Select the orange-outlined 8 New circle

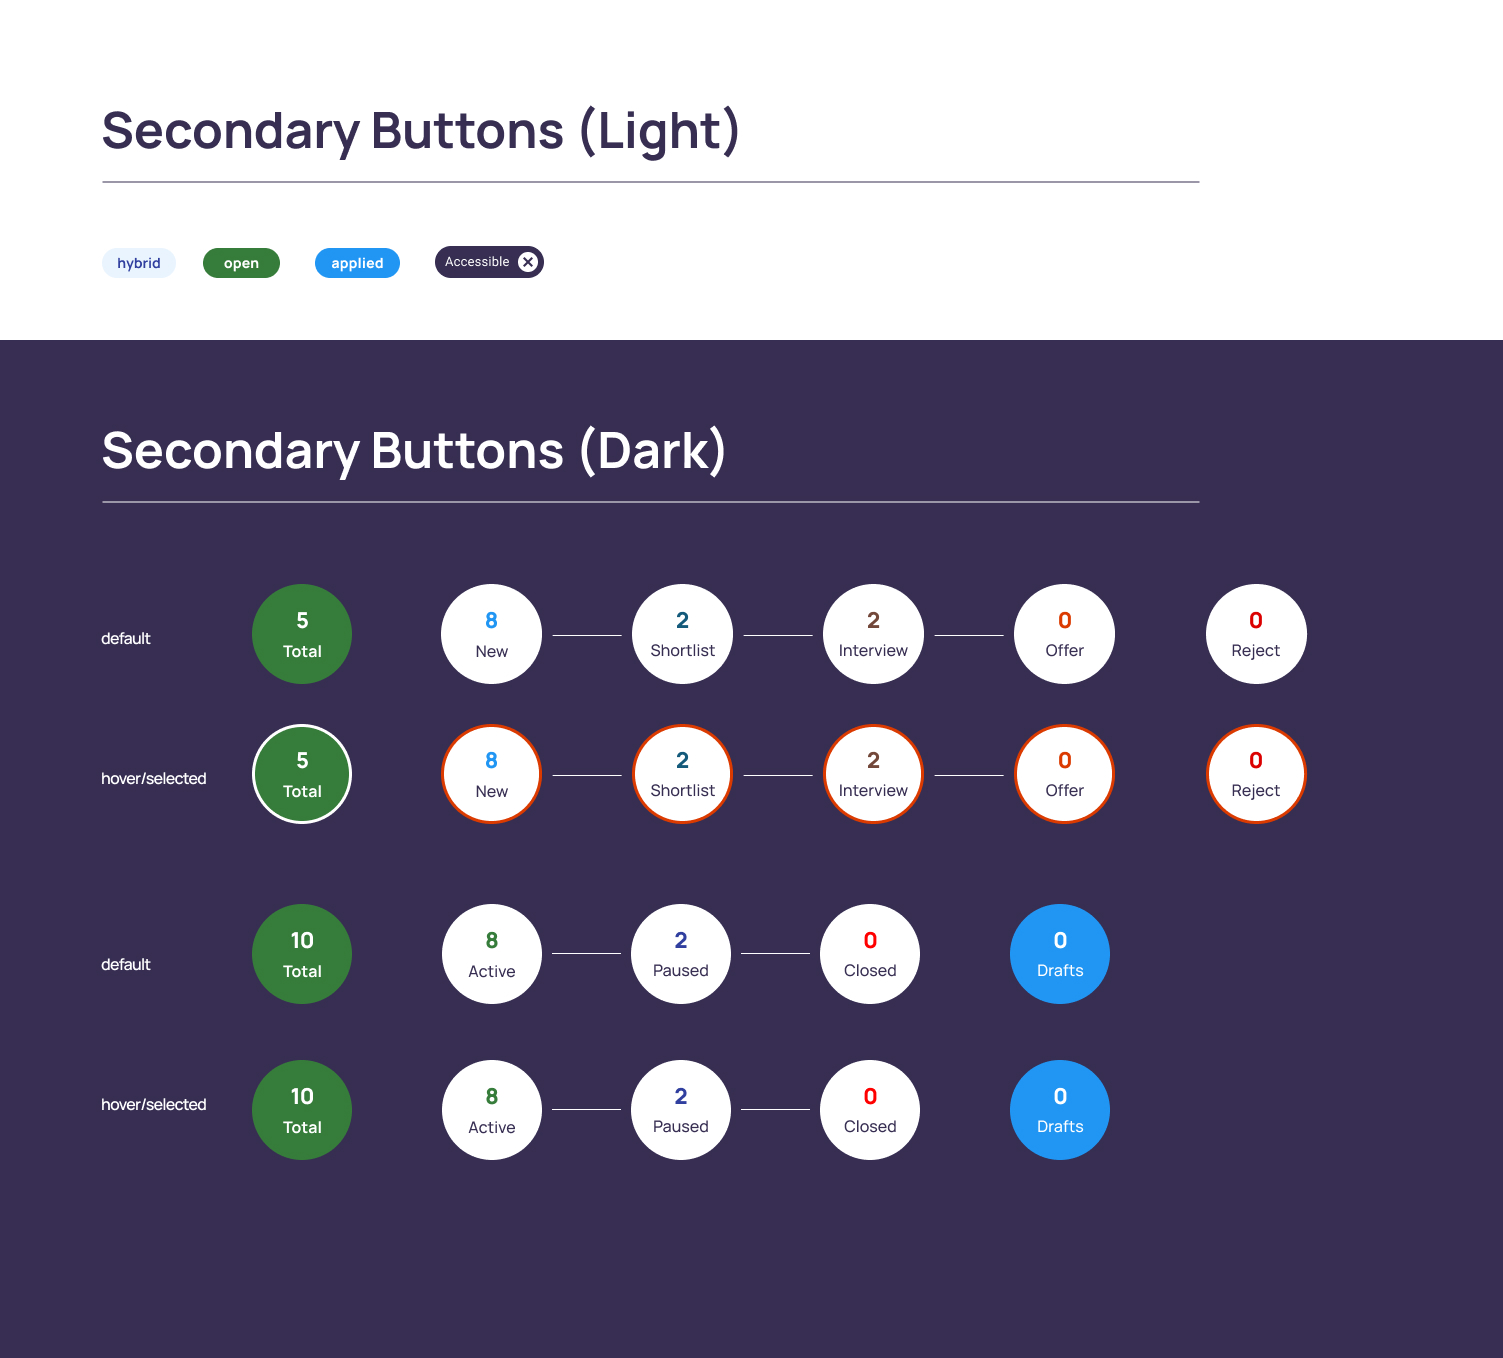(x=491, y=774)
